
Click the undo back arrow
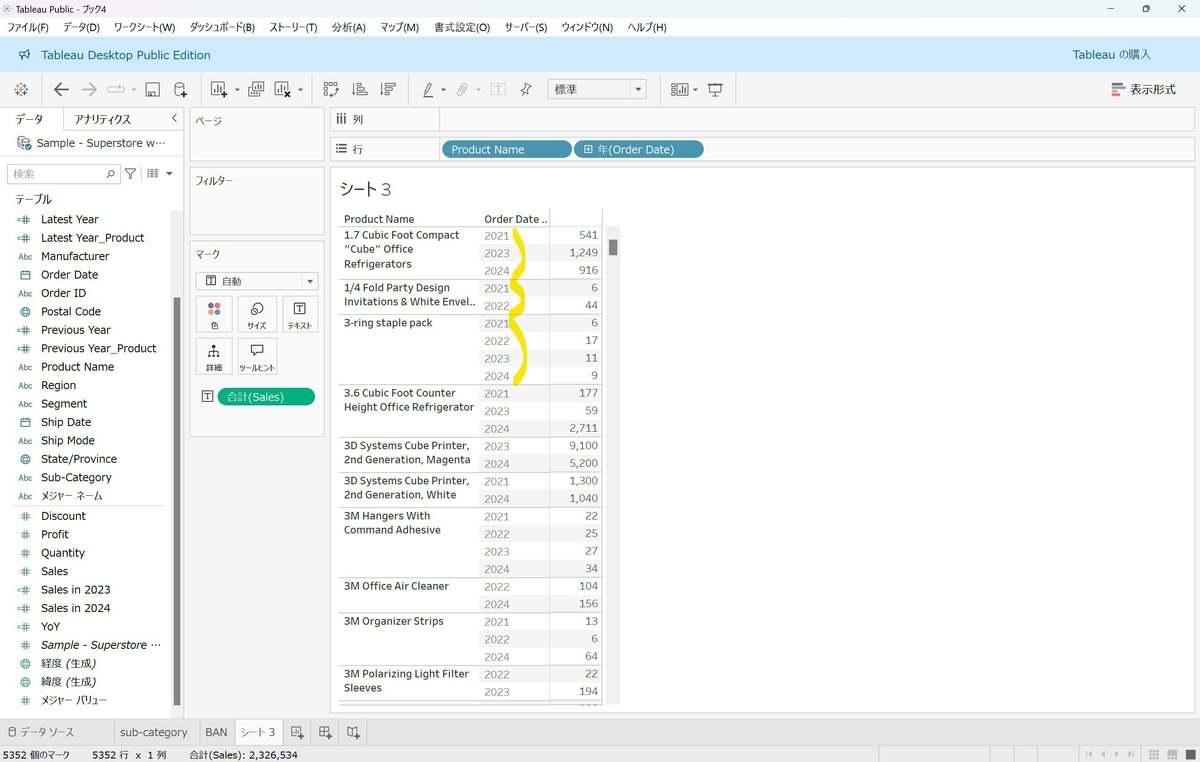[x=61, y=90]
